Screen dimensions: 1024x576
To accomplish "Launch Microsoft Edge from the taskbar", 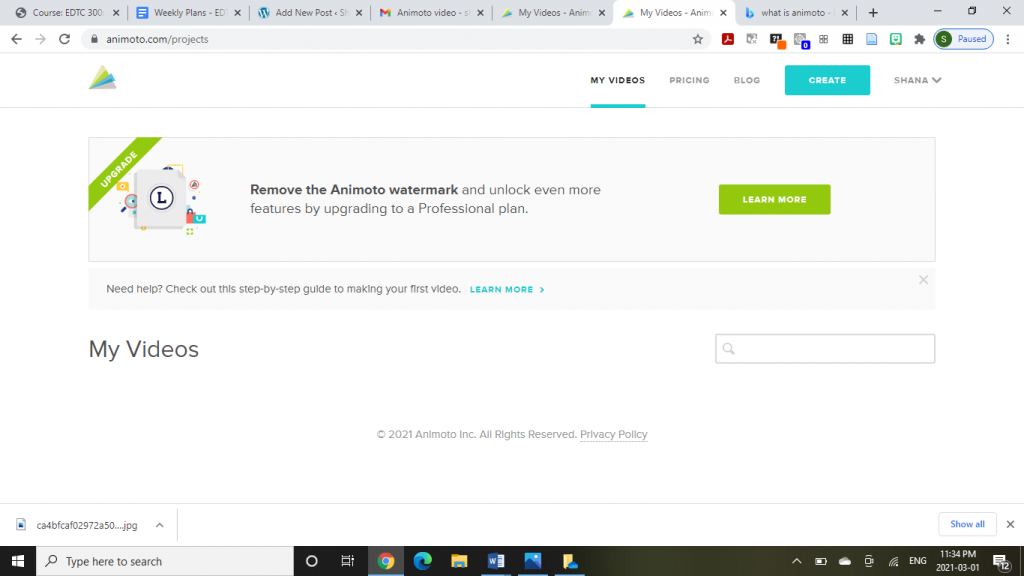I will pos(423,561).
